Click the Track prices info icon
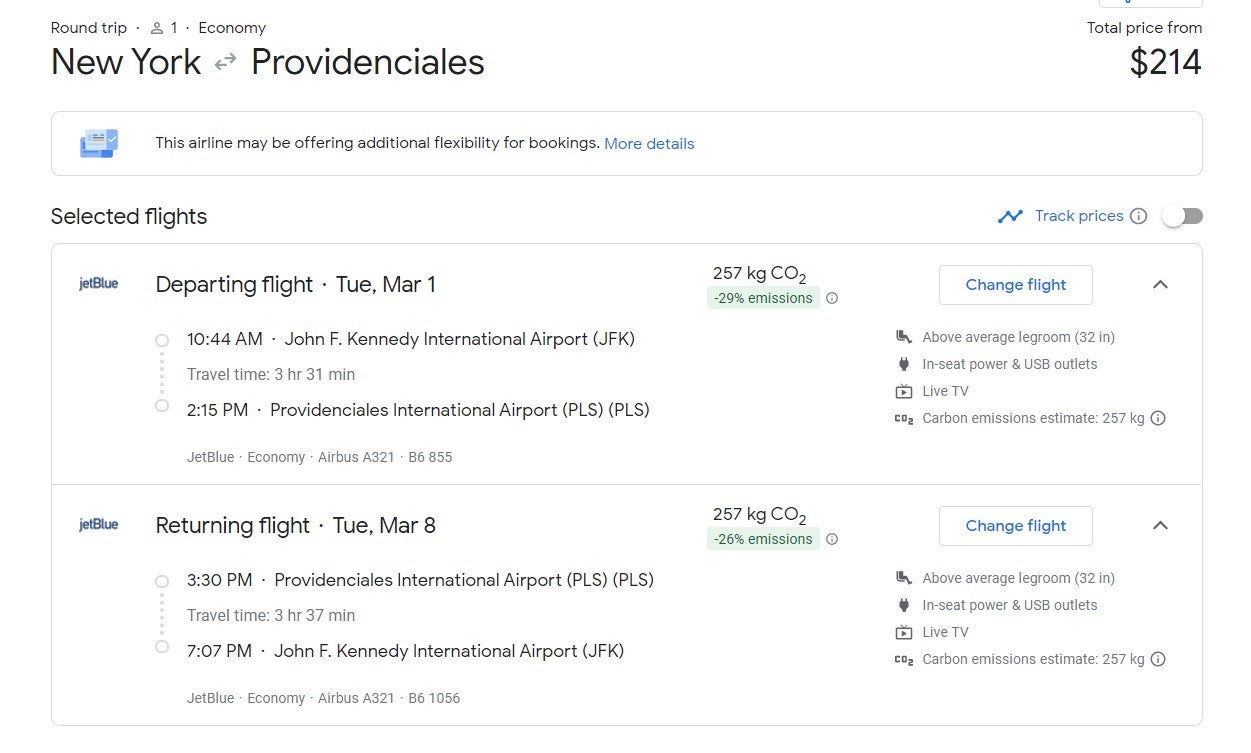1251x753 pixels. coord(1138,216)
